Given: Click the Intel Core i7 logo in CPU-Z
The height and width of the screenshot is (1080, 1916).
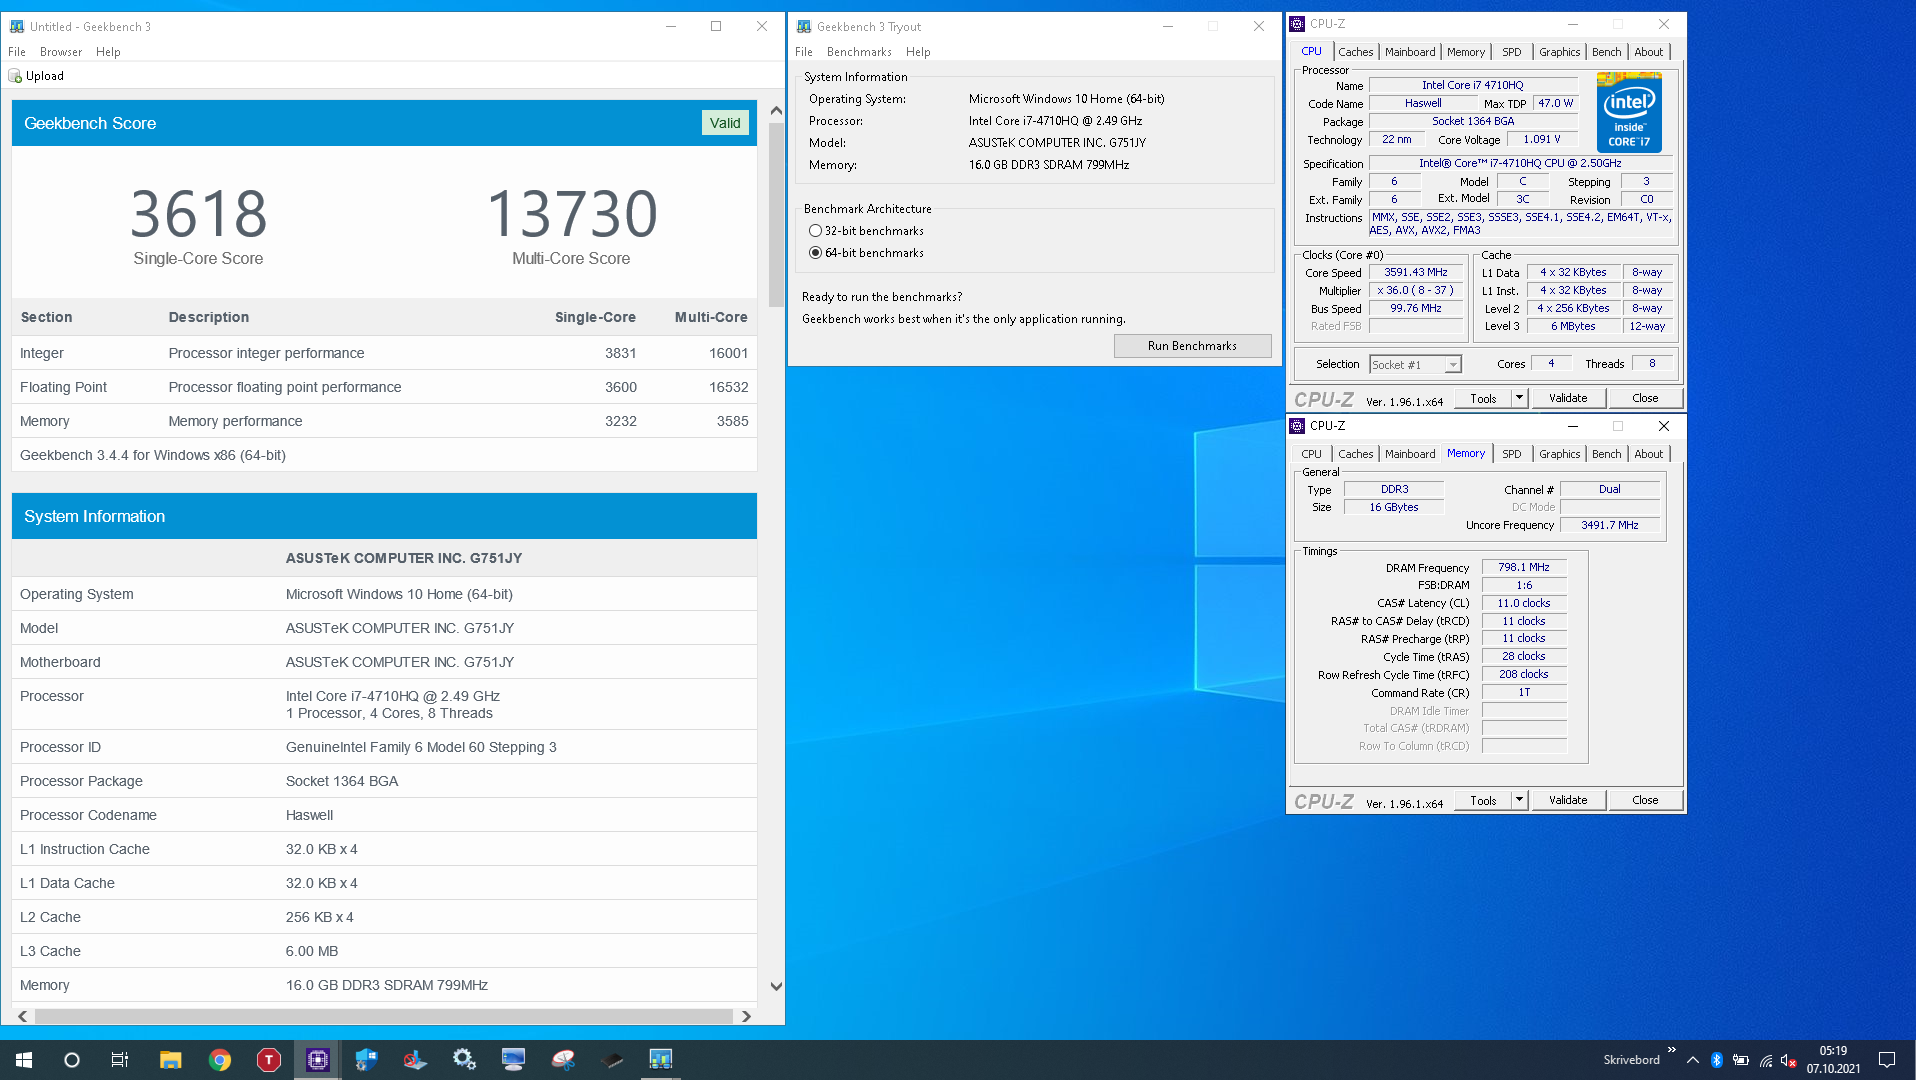Looking at the screenshot, I should coord(1629,112).
